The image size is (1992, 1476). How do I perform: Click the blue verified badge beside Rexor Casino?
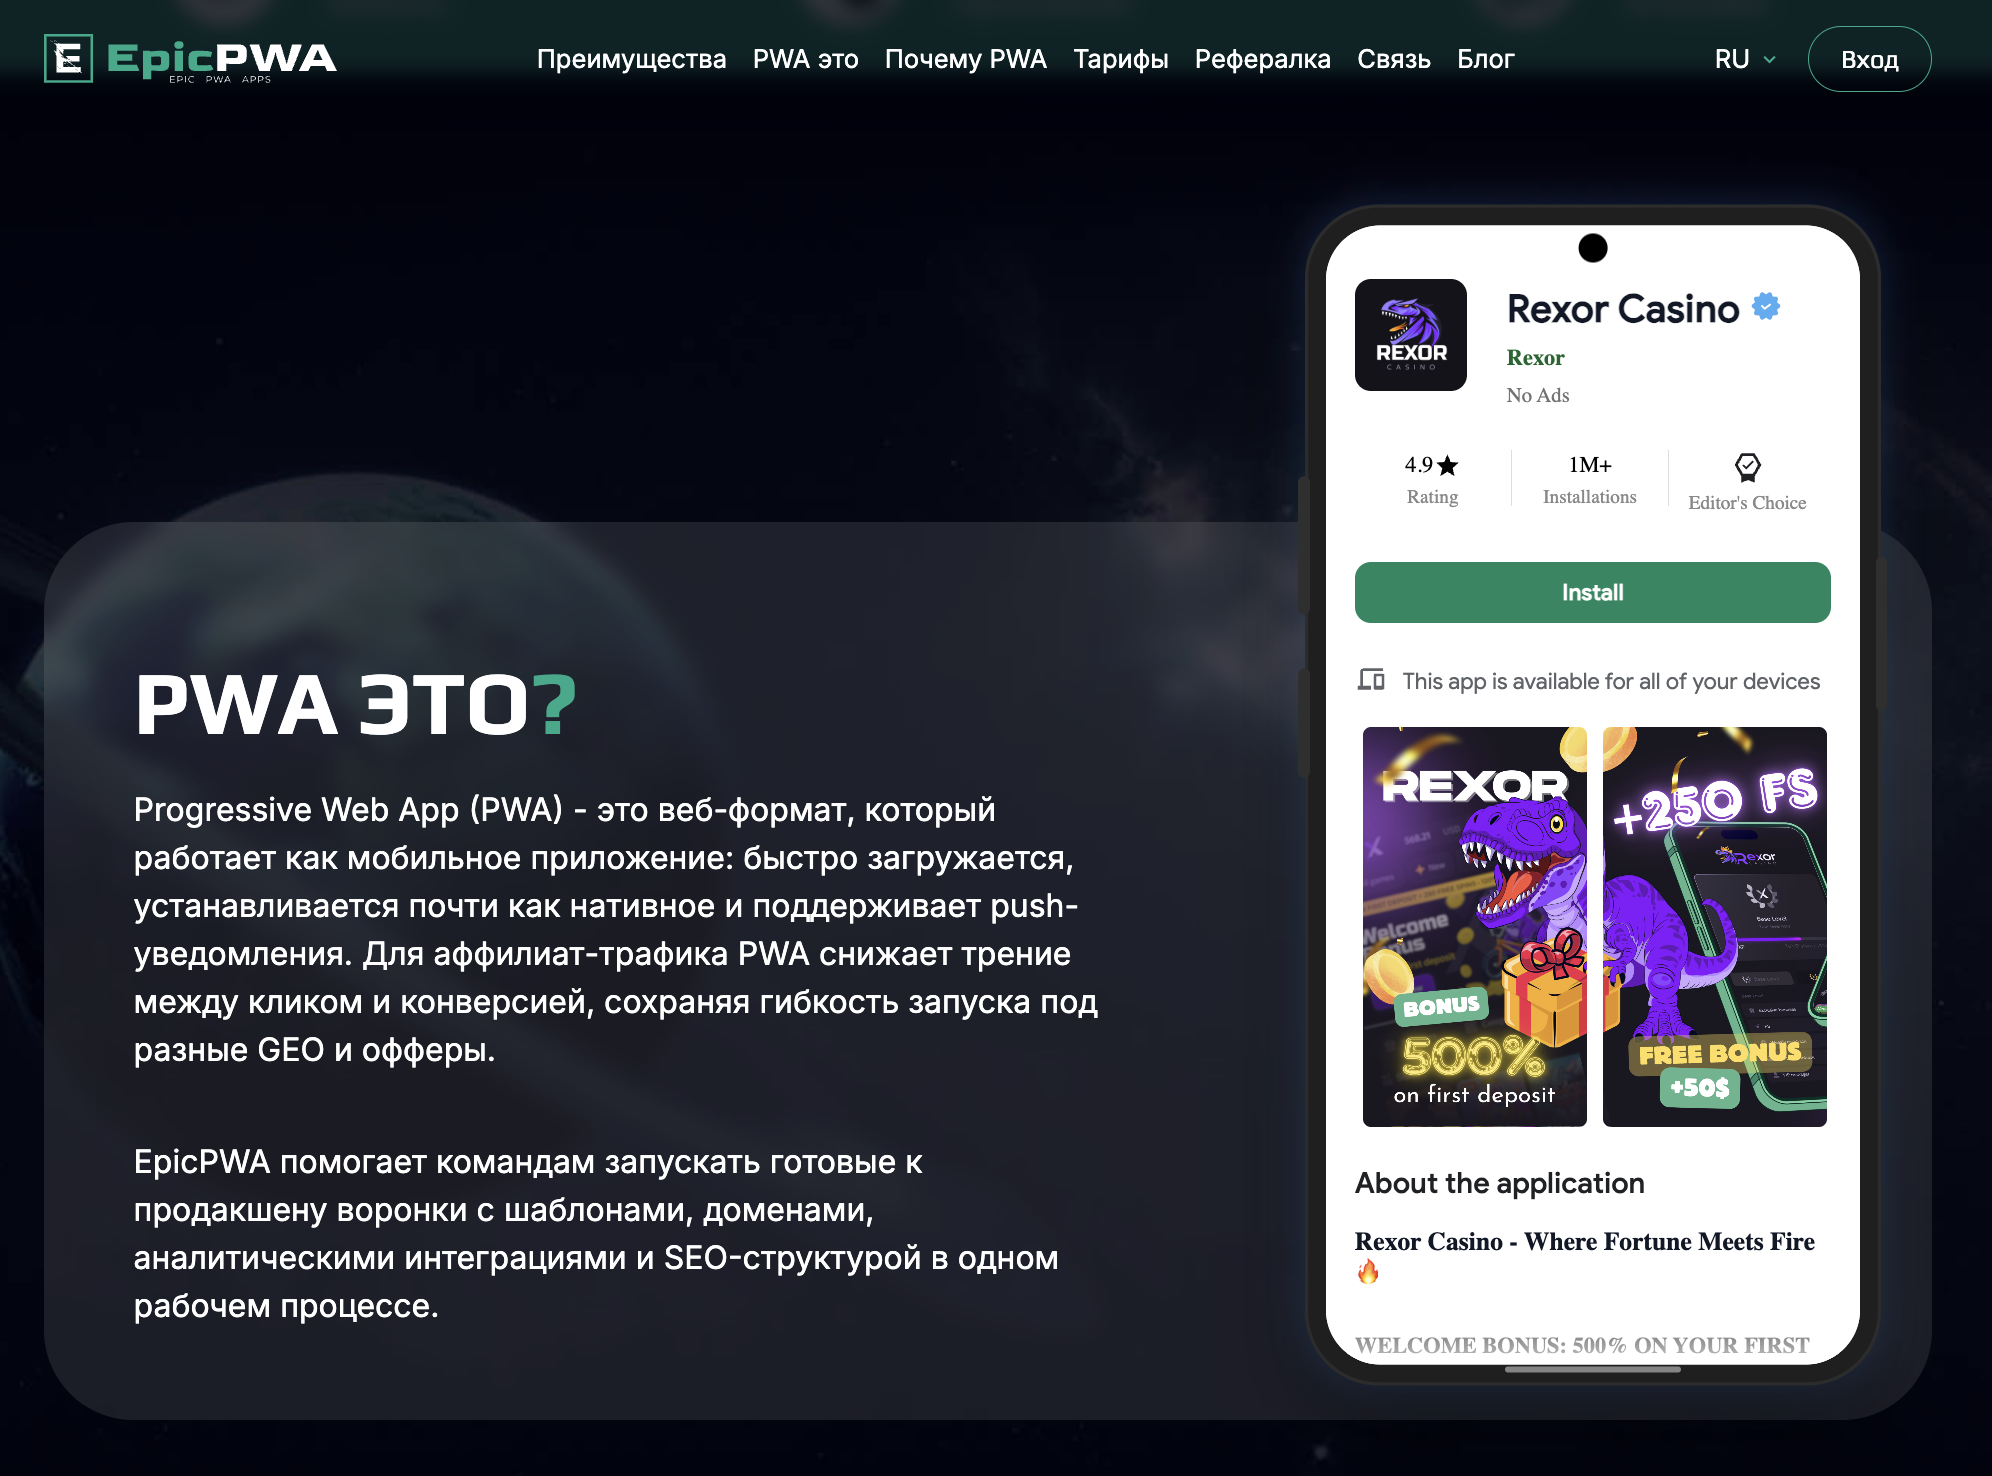(1766, 307)
